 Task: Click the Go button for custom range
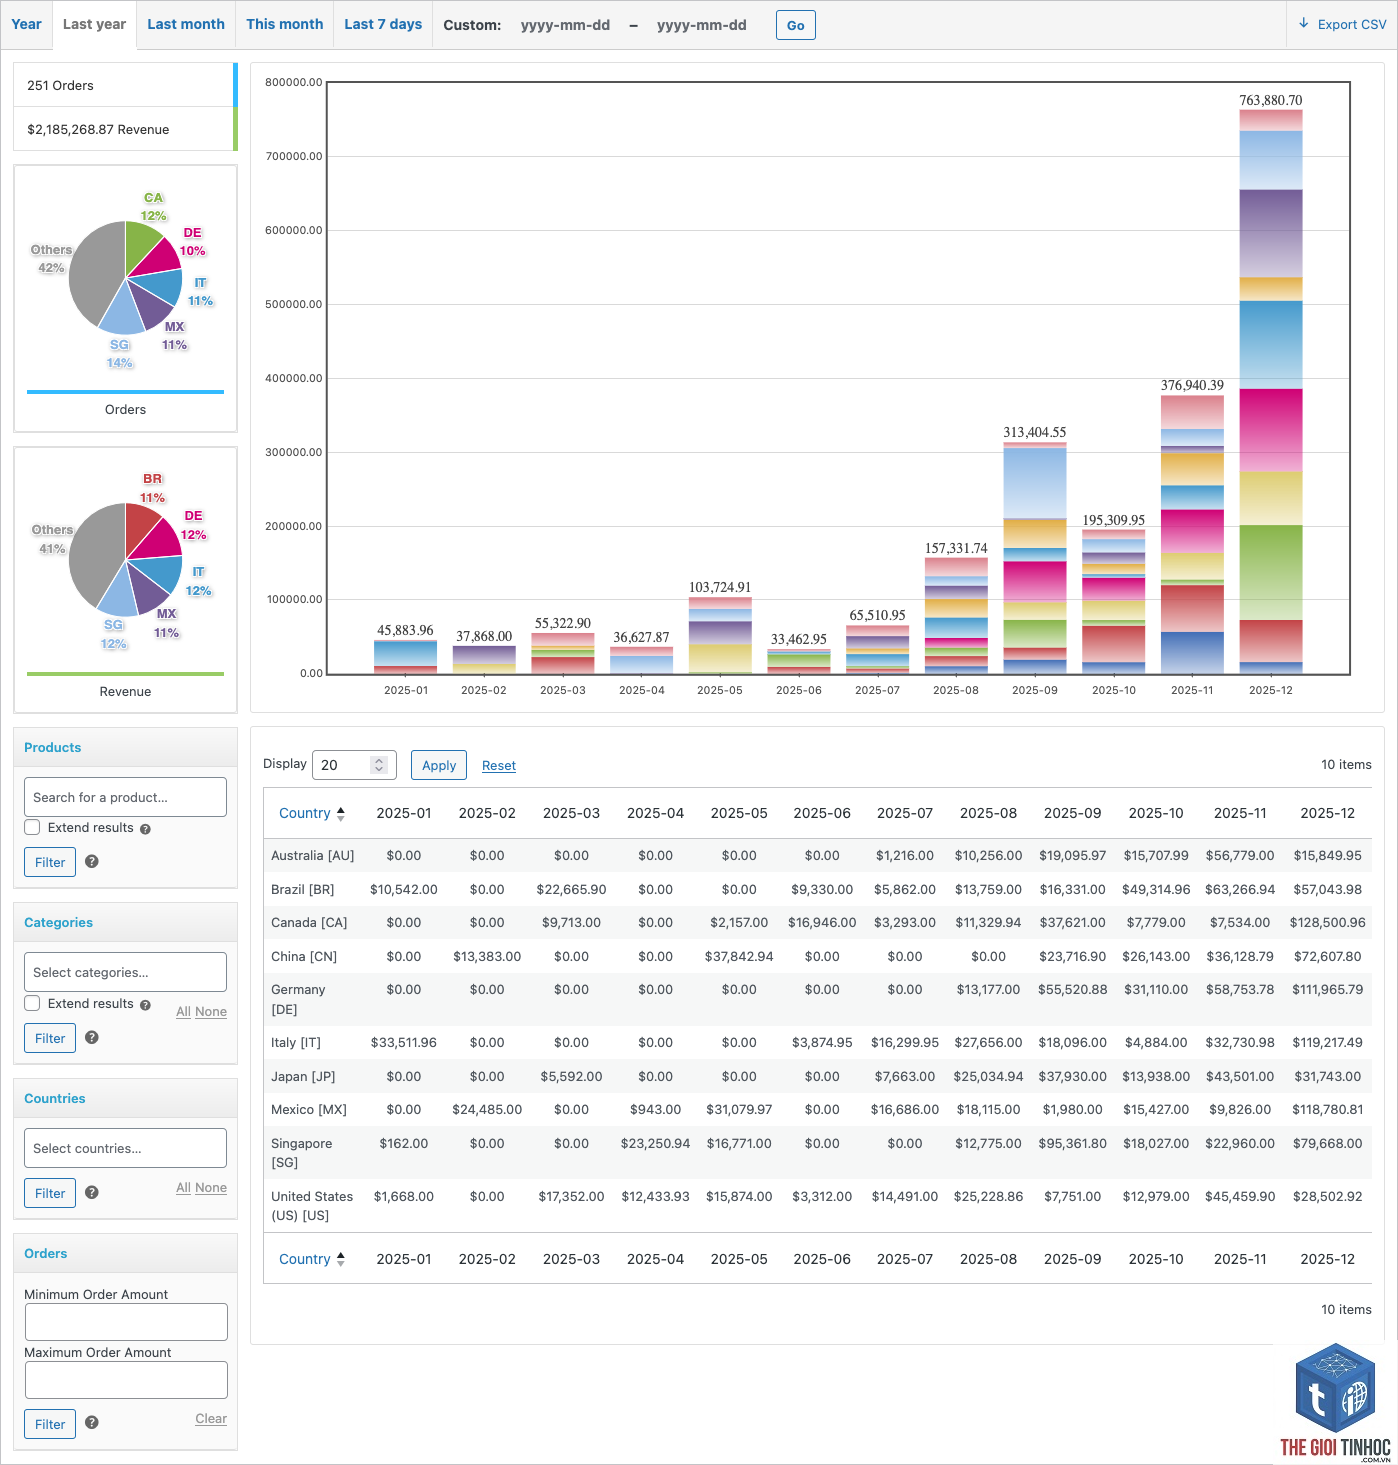coord(796,25)
